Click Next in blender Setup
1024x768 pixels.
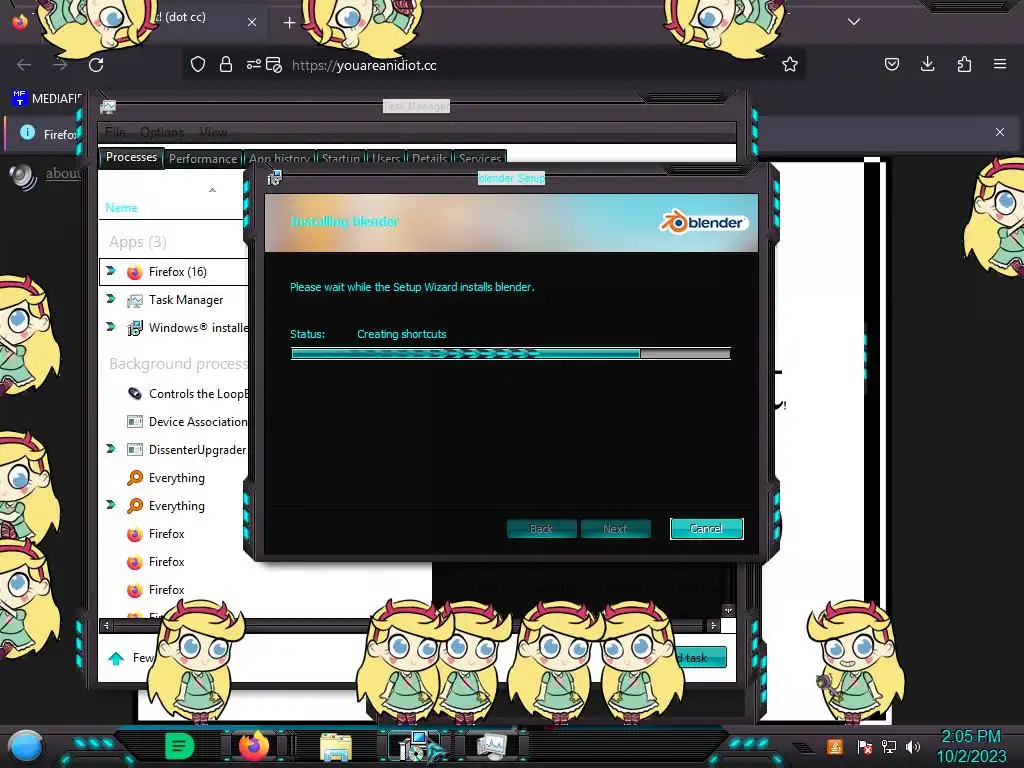(615, 529)
